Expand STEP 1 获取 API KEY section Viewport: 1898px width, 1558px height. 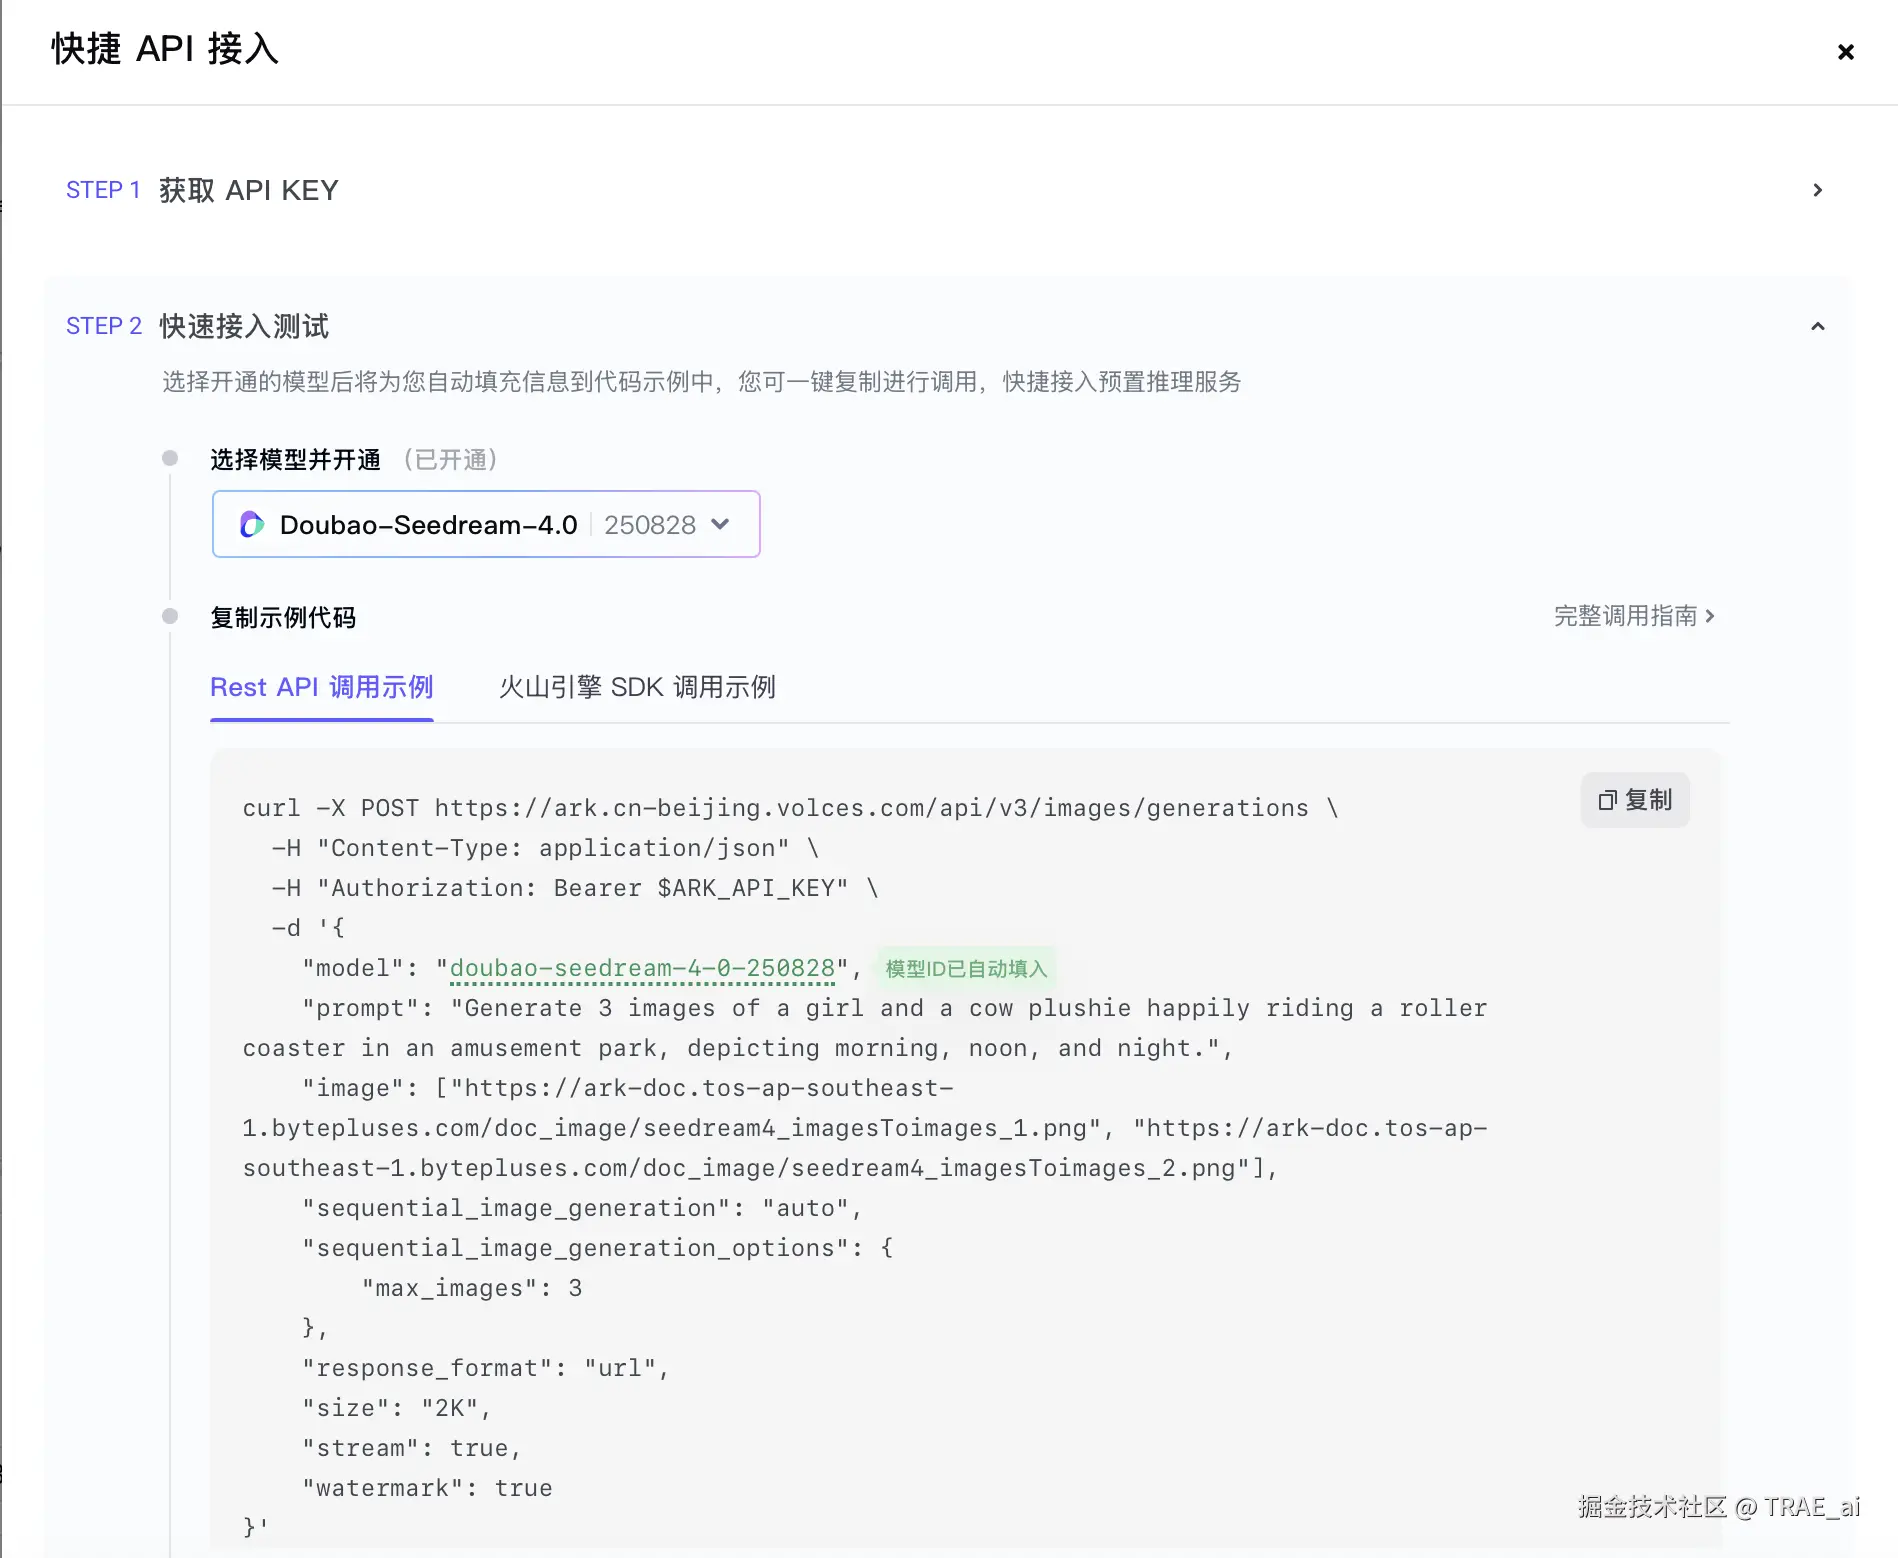[1817, 190]
